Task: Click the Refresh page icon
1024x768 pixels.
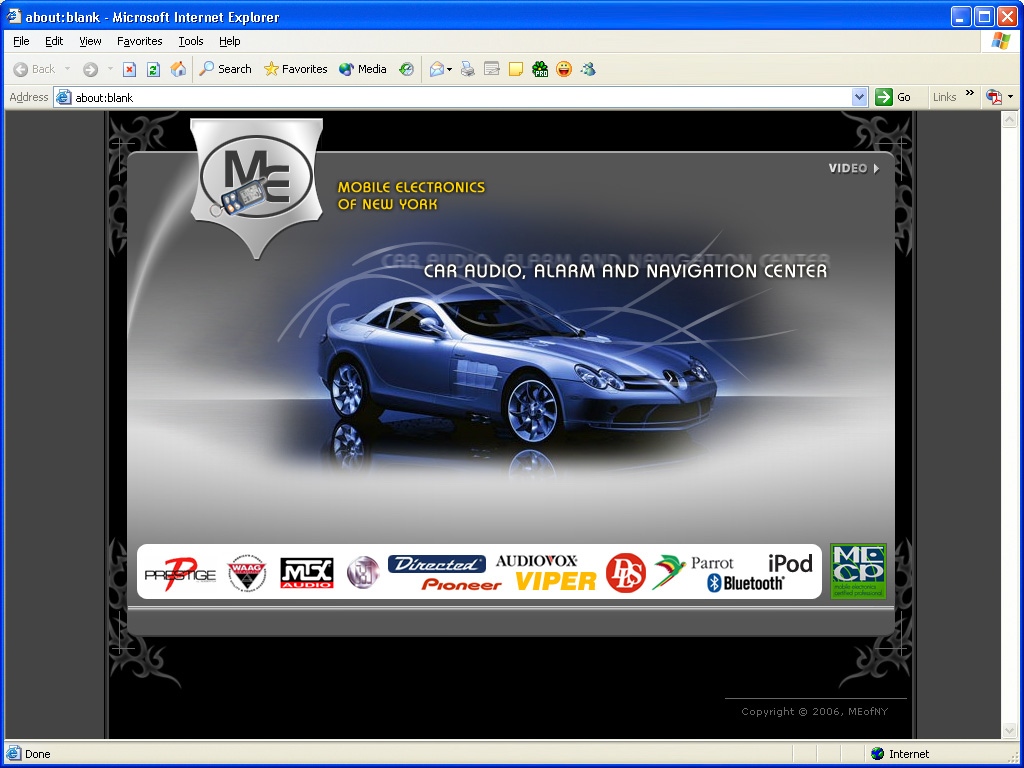Action: 153,69
